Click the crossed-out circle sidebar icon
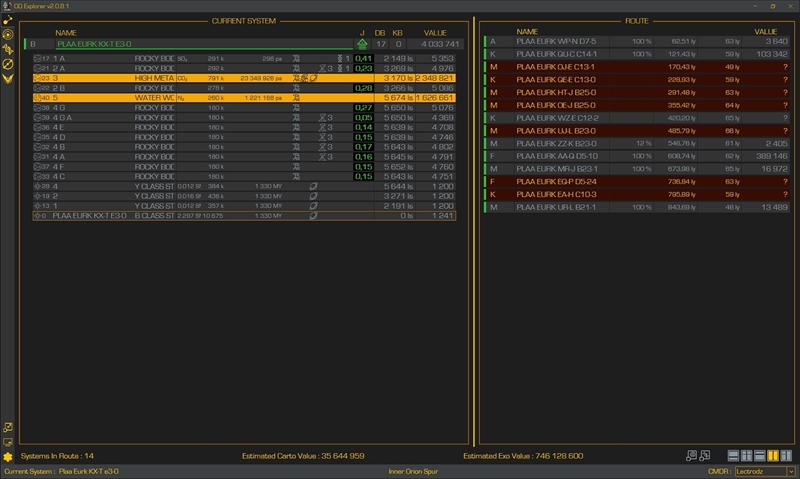Screen dimensions: 800x479 (x=8, y=63)
